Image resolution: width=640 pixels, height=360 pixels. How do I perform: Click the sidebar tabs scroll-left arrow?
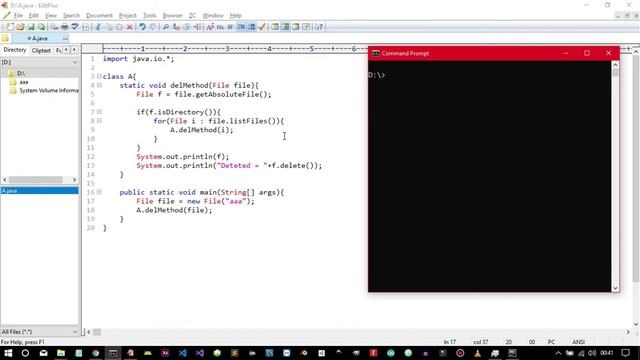[67, 50]
